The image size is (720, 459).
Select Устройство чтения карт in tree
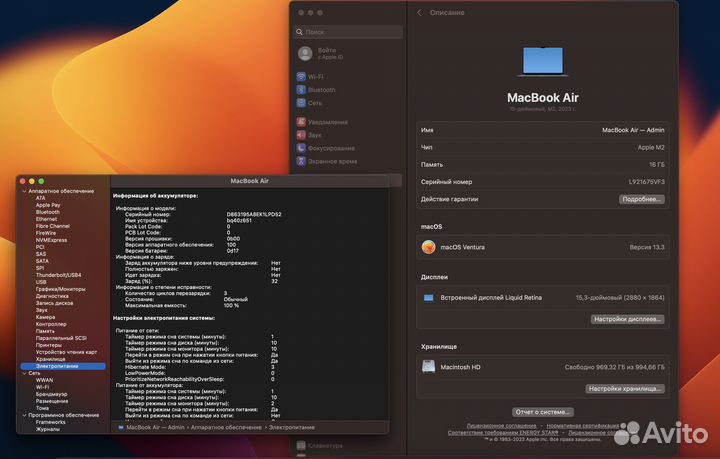[x=66, y=352]
